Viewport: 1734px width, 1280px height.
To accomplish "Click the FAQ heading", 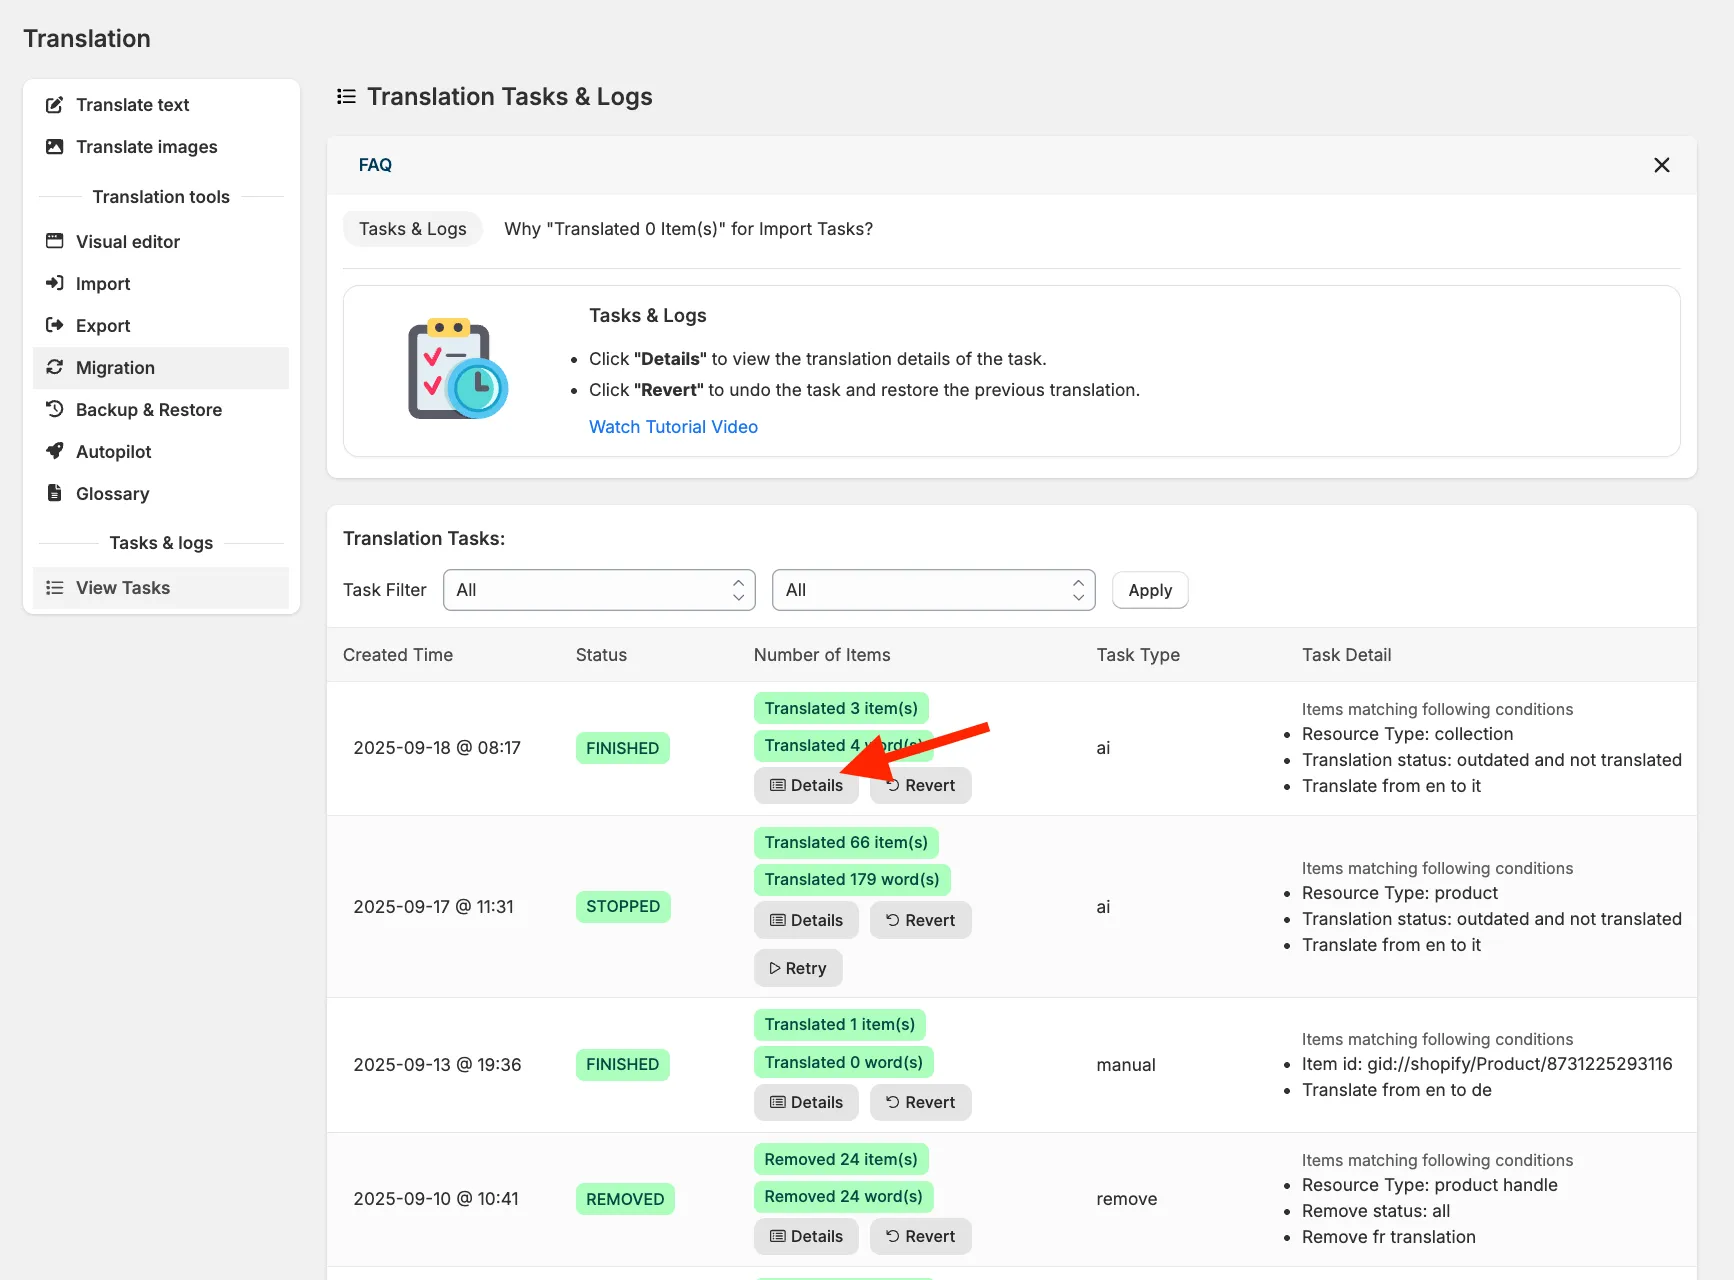I will coord(375,165).
